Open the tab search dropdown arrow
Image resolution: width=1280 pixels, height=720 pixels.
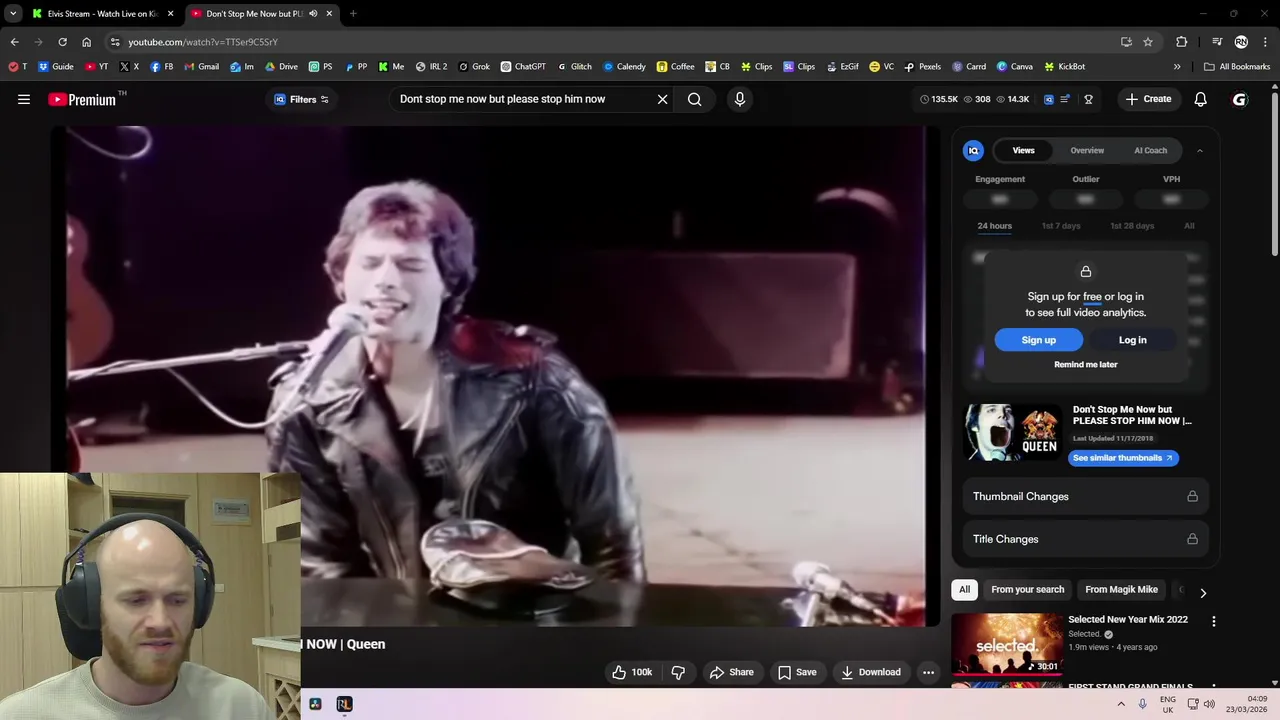point(13,14)
